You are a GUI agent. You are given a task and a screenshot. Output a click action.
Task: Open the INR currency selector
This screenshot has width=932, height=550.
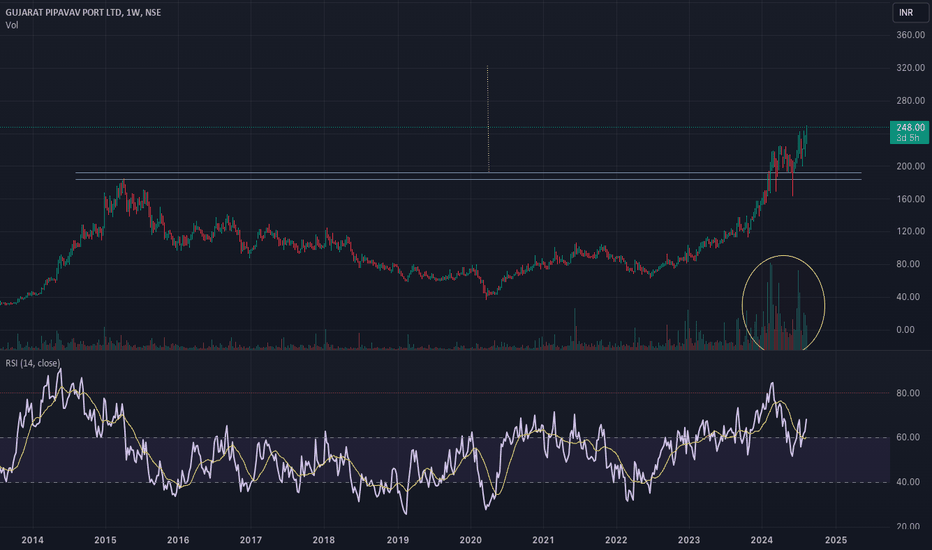click(910, 12)
